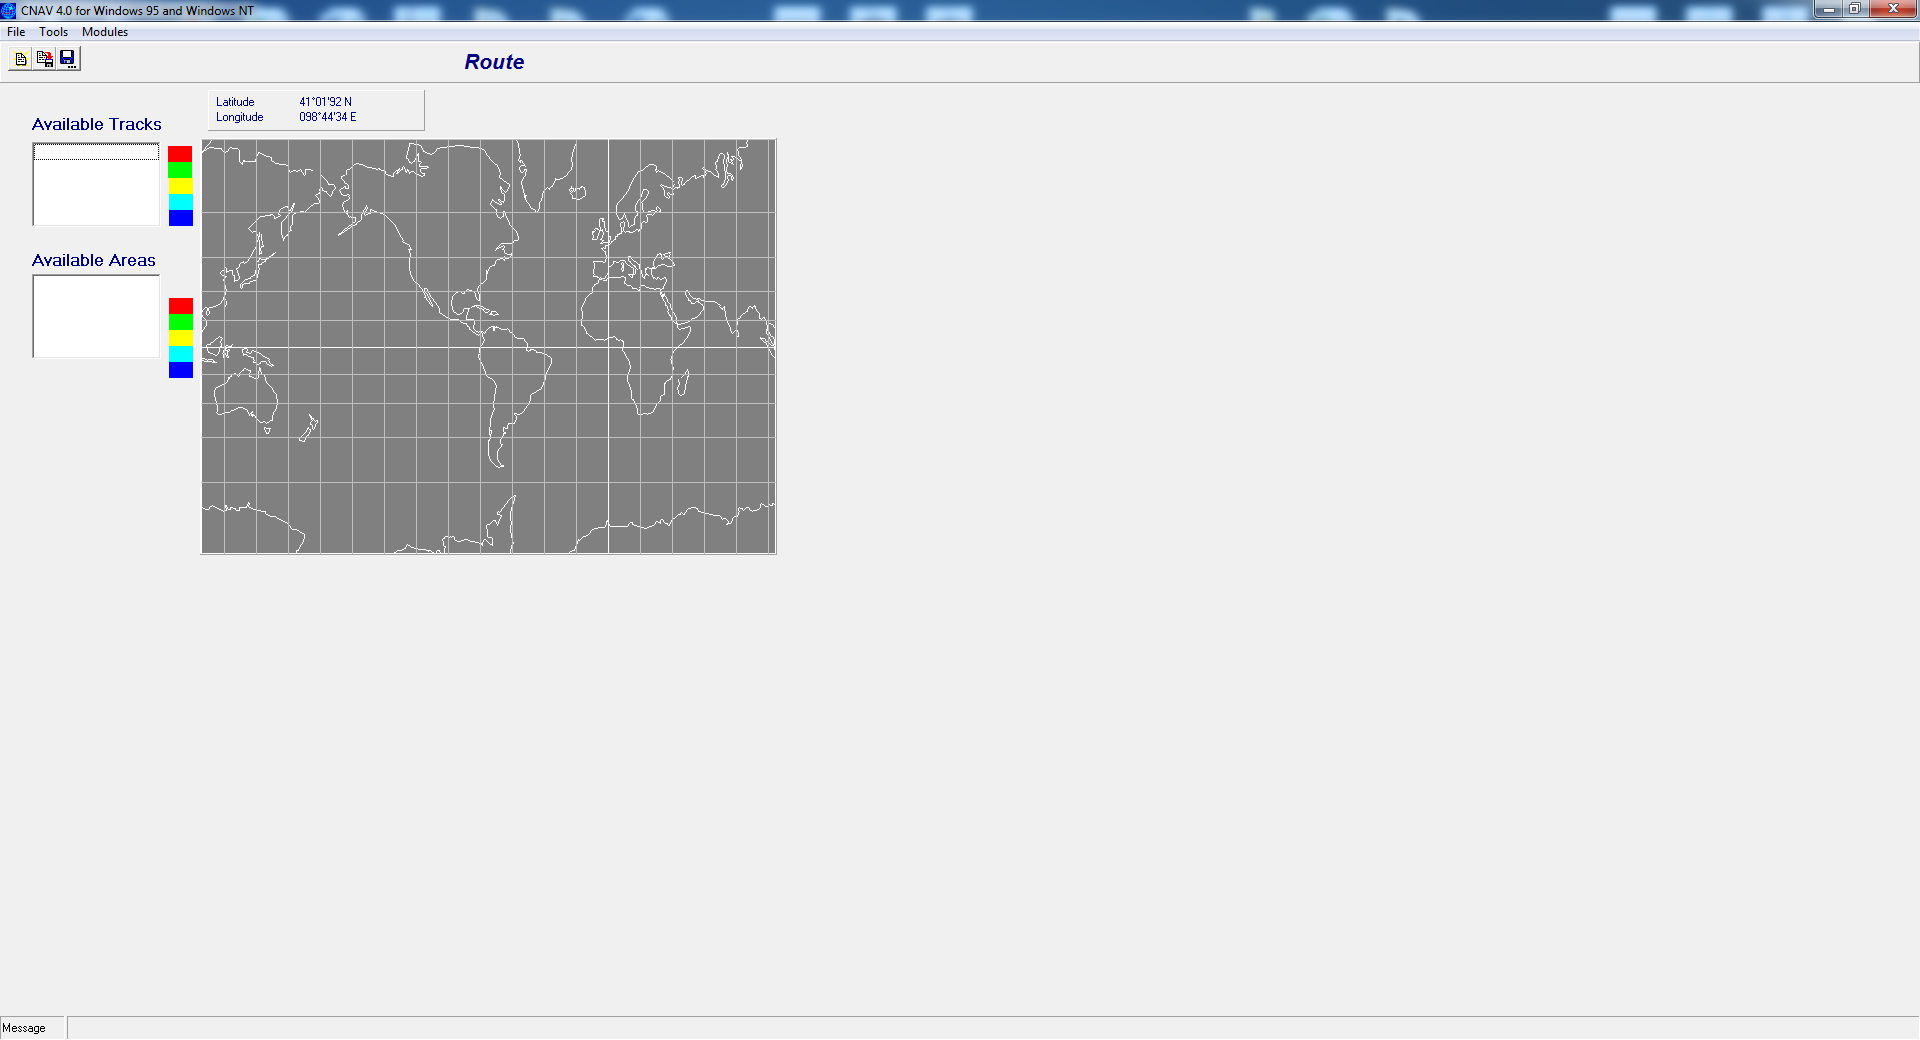Restore down the CNAV window
The image size is (1920, 1040).
(1855, 9)
